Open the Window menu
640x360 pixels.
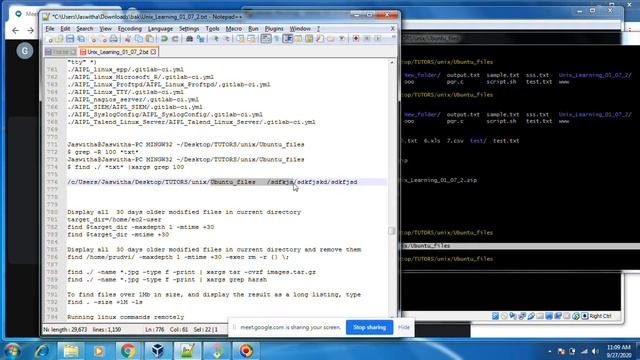coord(300,29)
